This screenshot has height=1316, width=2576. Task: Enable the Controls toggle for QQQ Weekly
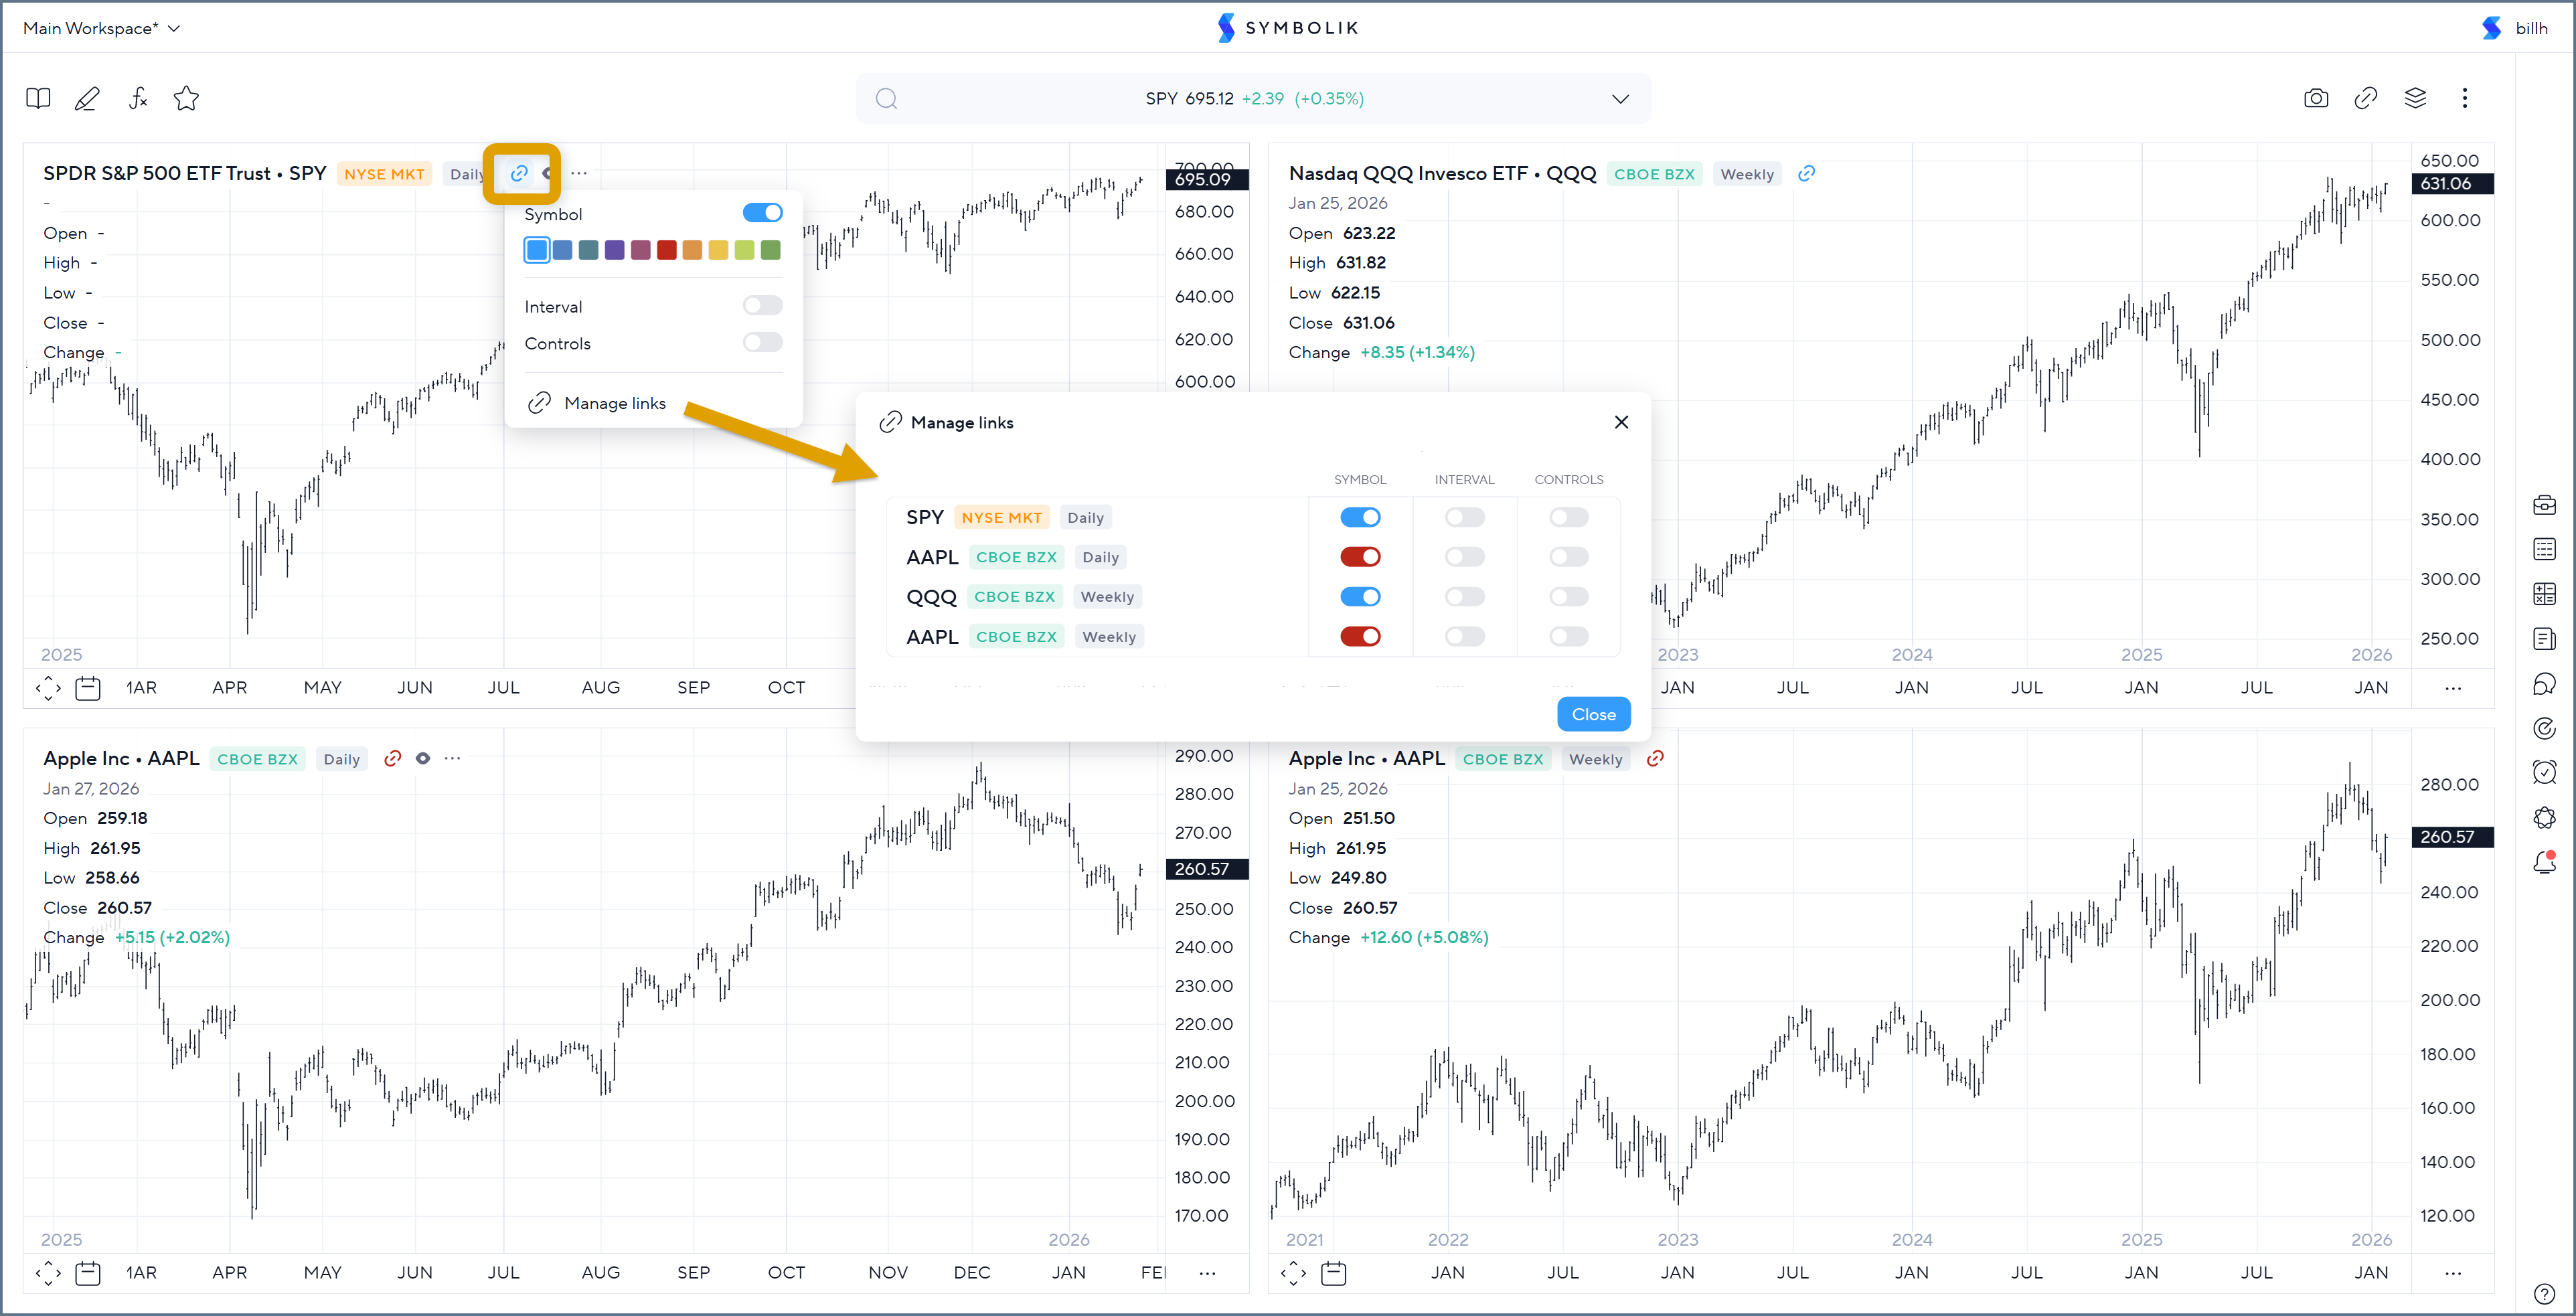click(1568, 597)
